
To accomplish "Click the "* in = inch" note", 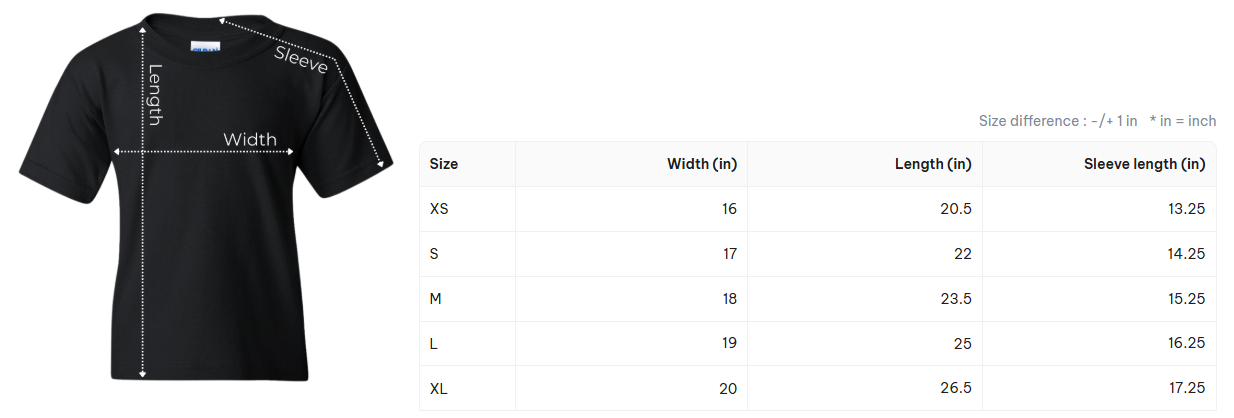I will point(1183,121).
